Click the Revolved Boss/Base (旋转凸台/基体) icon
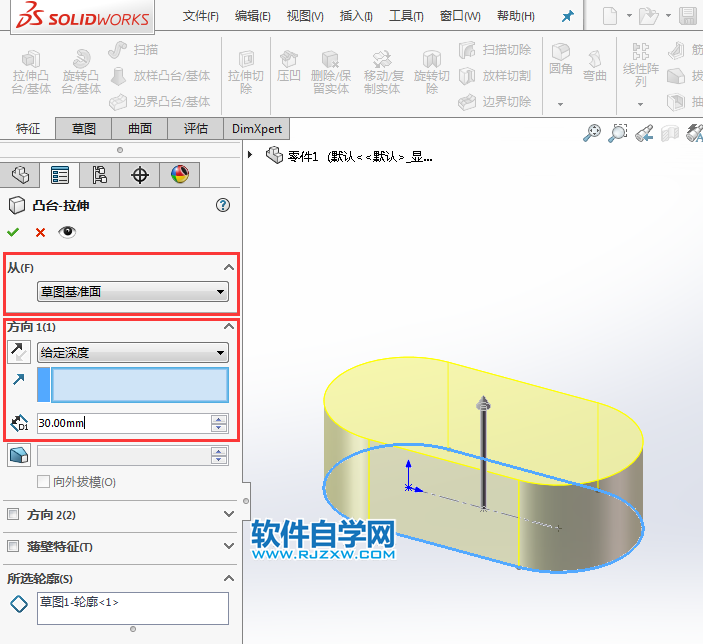703x644 pixels. [82, 59]
